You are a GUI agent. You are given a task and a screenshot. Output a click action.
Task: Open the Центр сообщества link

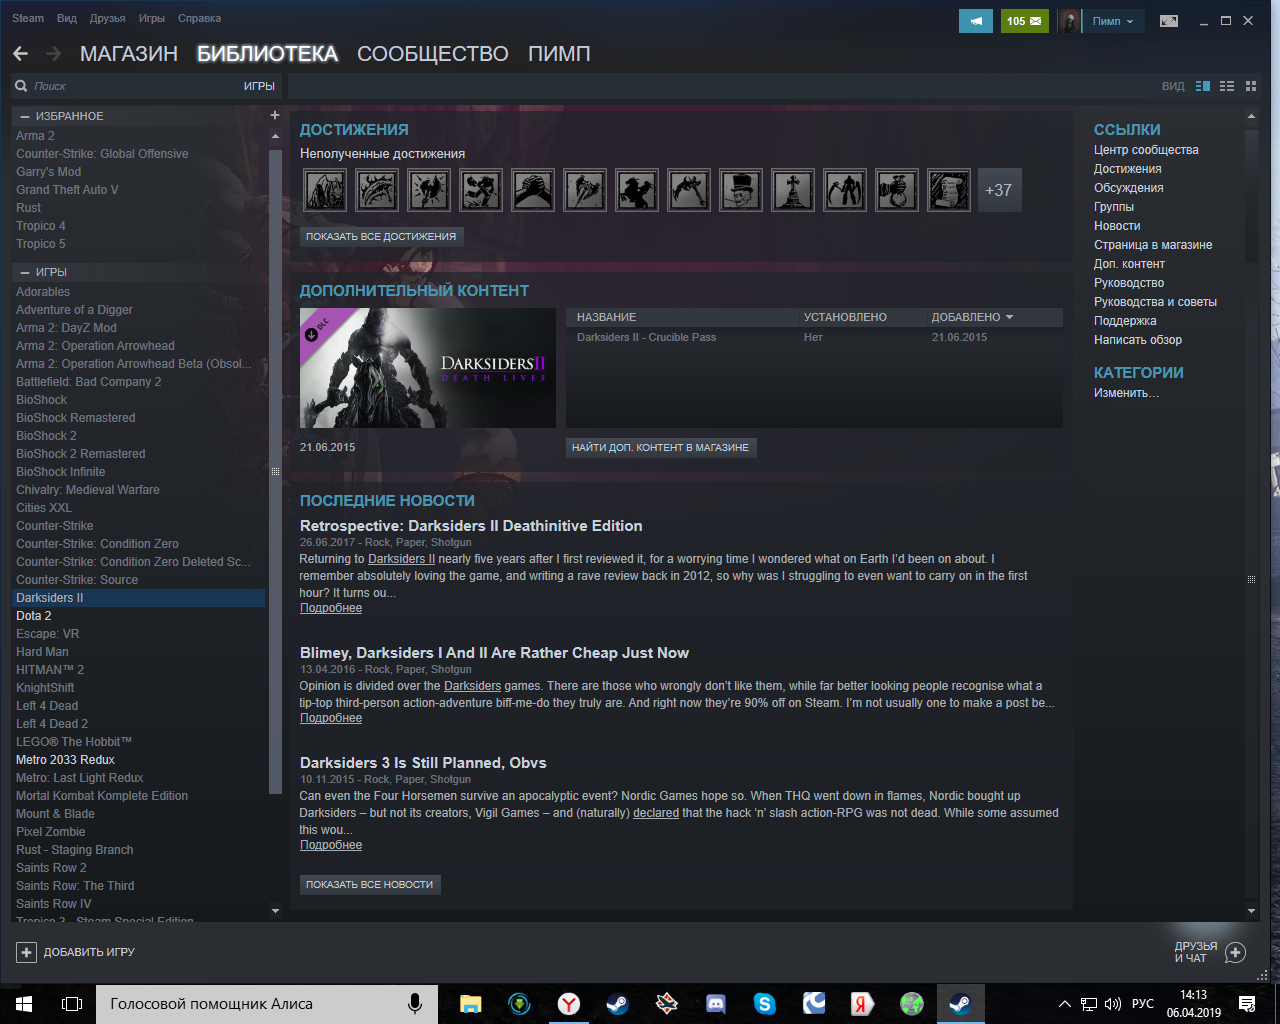1146,150
